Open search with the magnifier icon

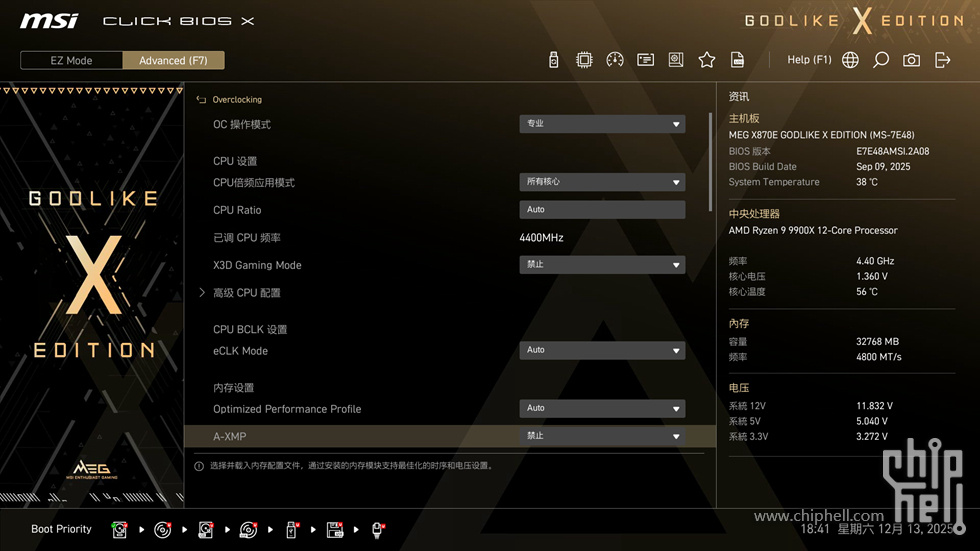point(881,60)
